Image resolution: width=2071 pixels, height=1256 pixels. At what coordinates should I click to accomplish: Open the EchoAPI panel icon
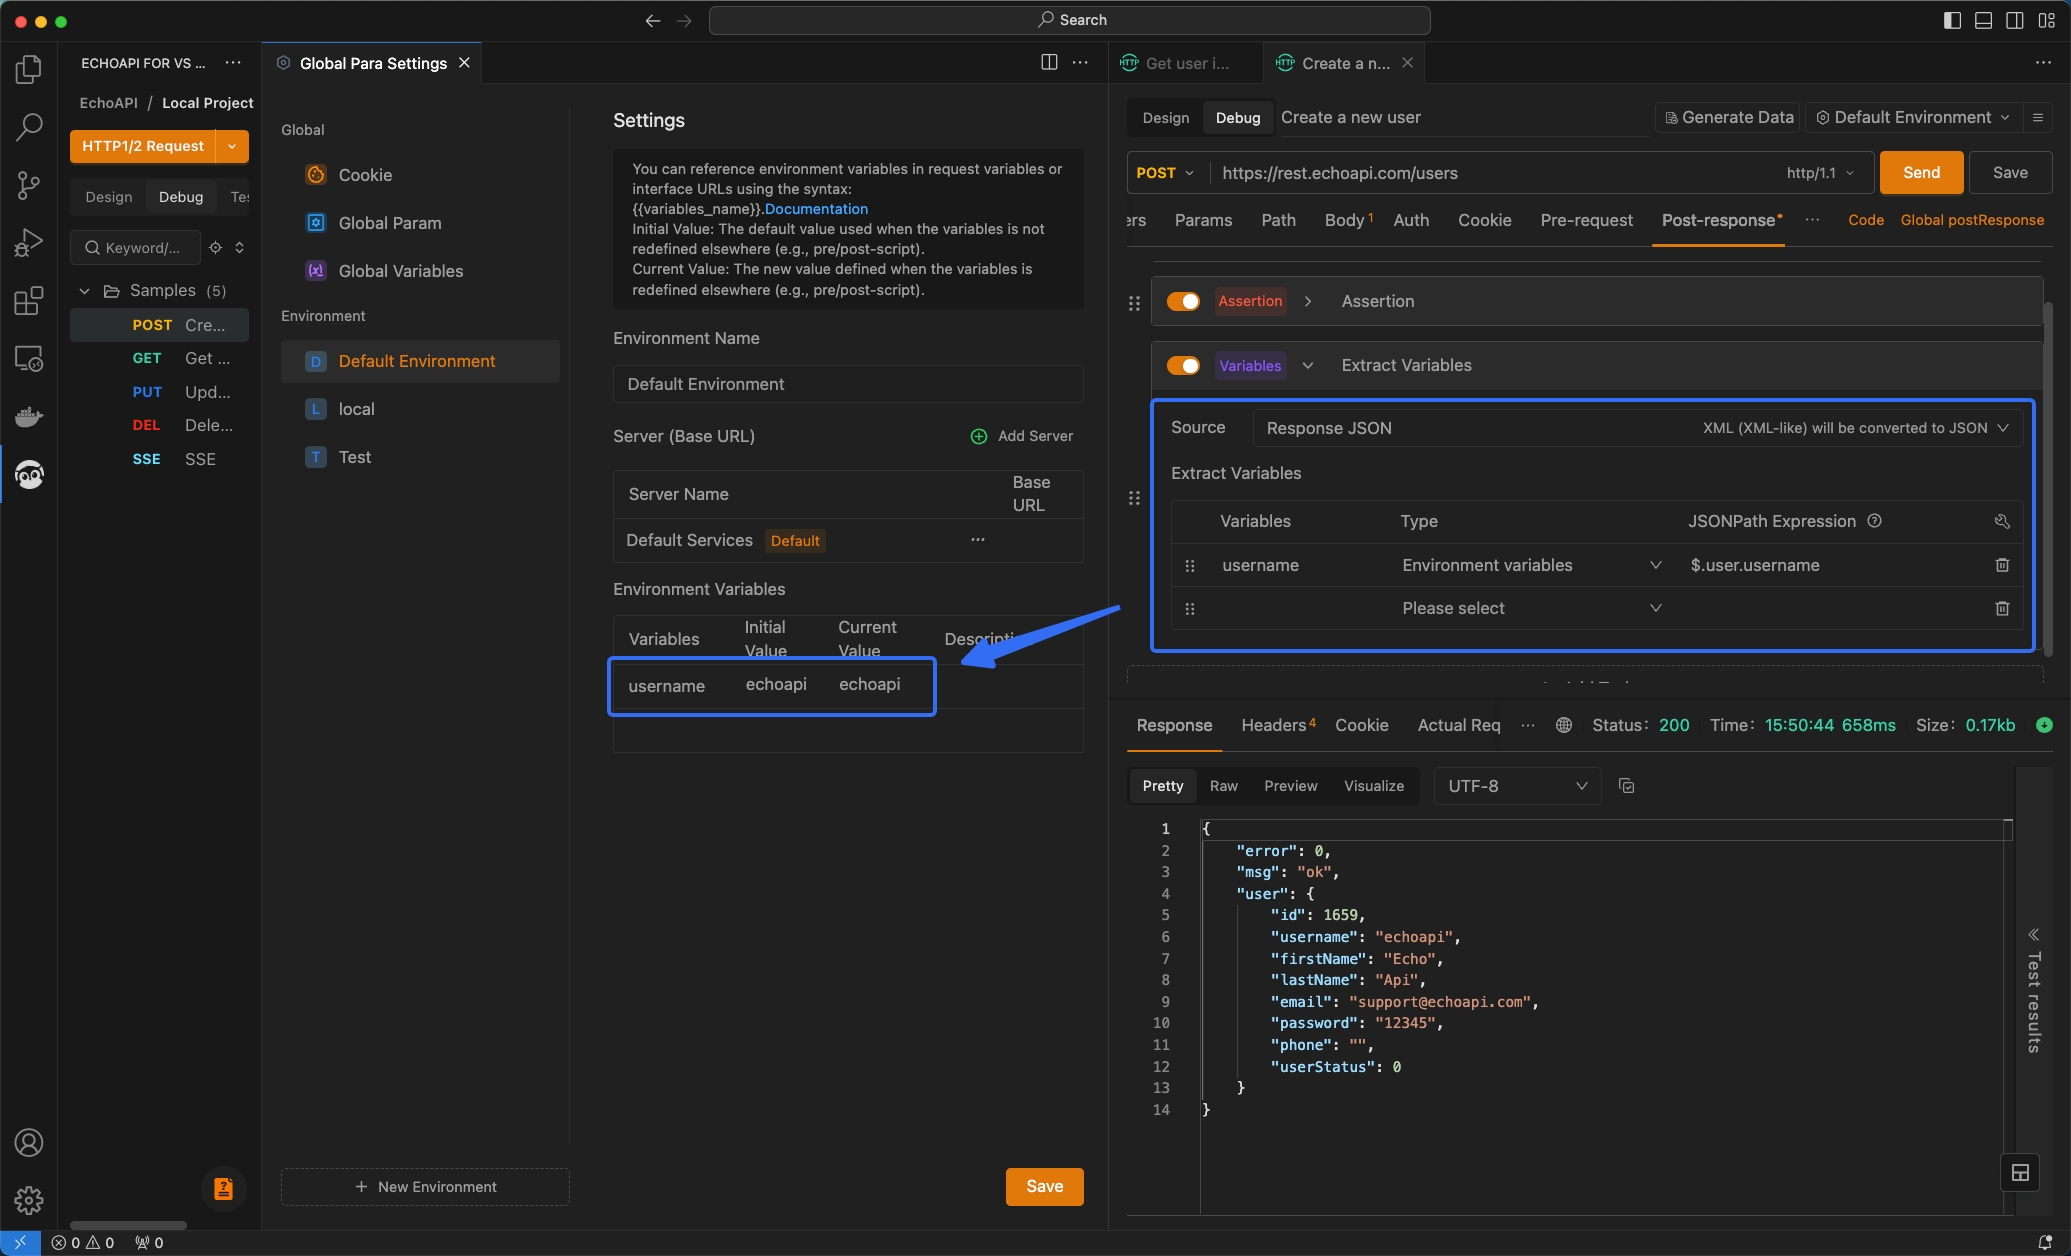pyautogui.click(x=29, y=474)
